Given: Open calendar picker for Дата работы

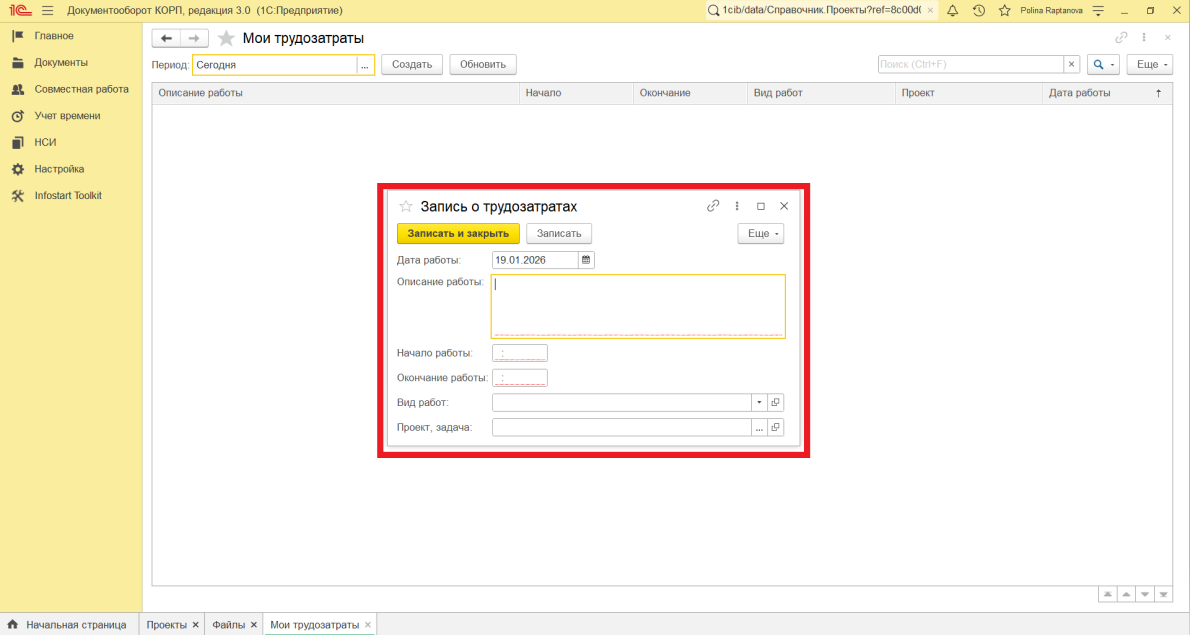Looking at the screenshot, I should [x=586, y=260].
